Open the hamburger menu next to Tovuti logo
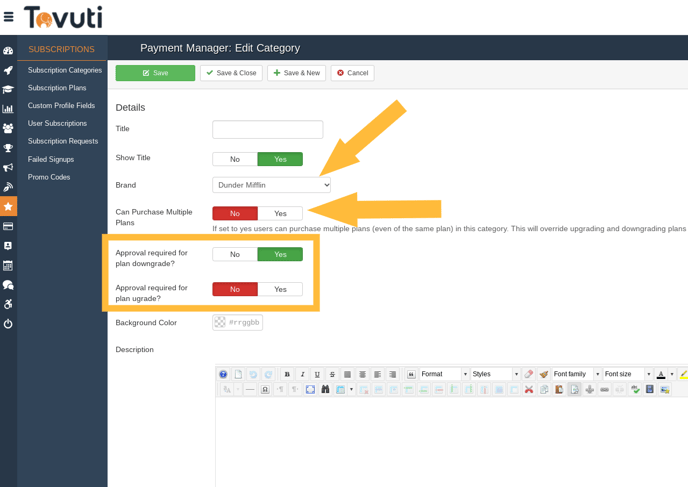688x487 pixels. click(8, 17)
